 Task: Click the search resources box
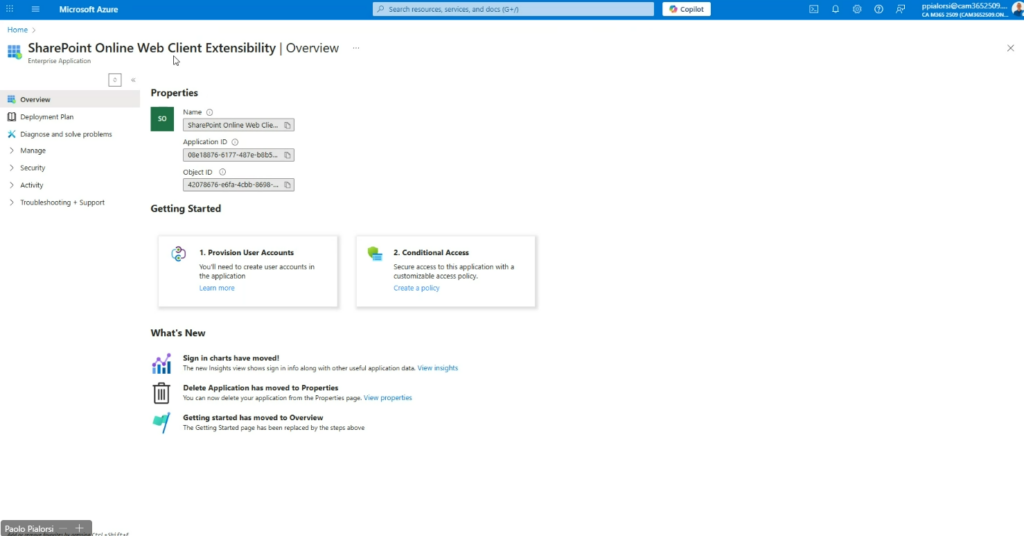[513, 9]
